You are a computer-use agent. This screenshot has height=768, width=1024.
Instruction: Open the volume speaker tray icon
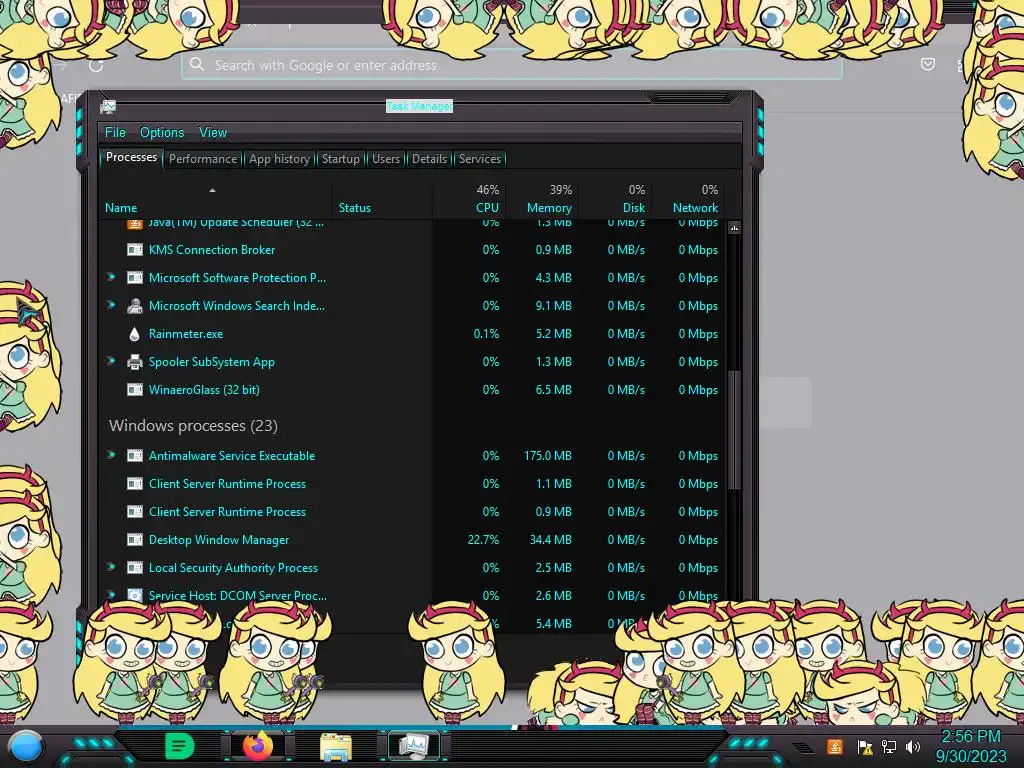pos(913,746)
